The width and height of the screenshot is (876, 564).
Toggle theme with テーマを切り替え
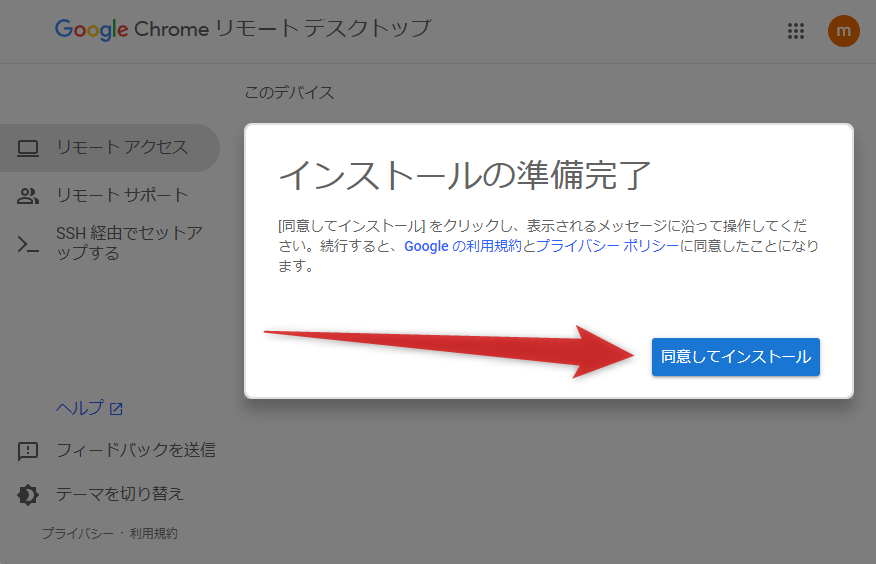120,494
